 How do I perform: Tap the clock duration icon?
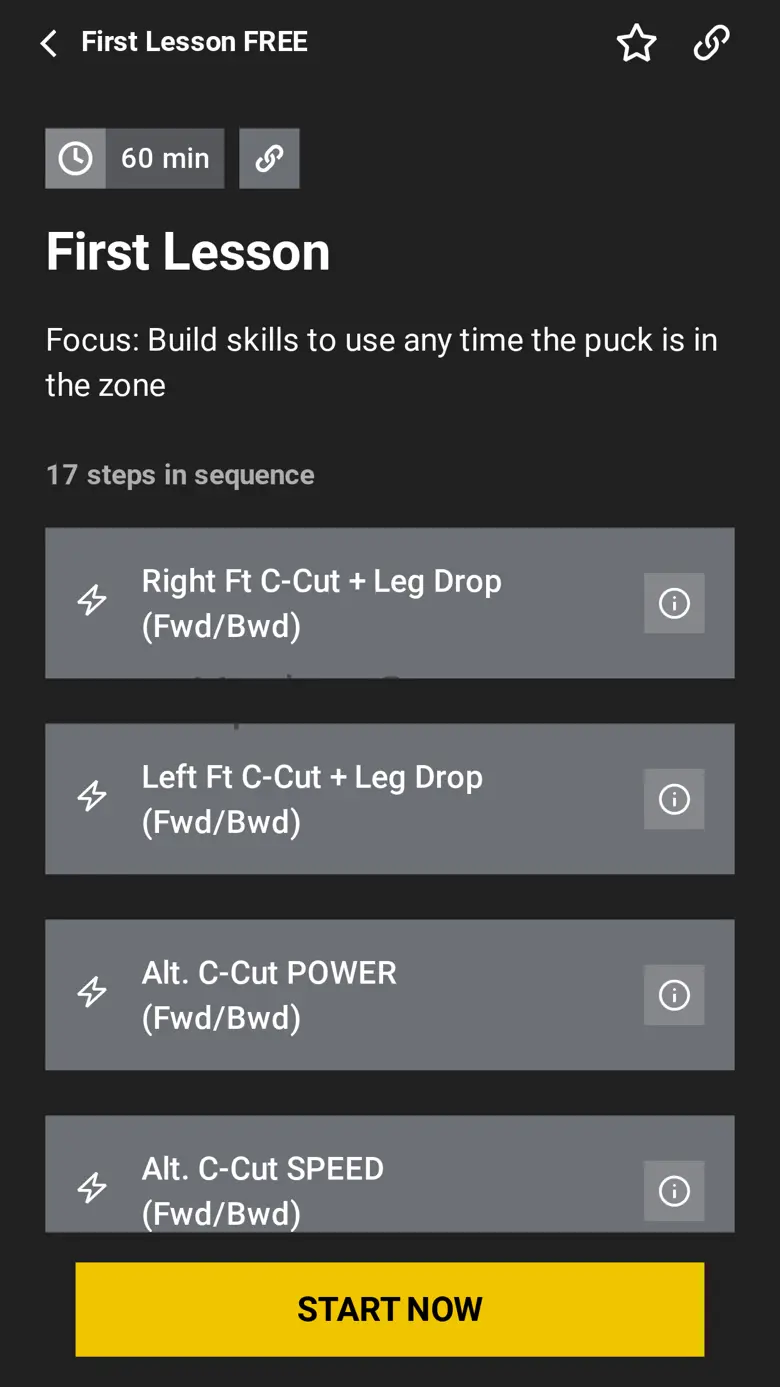click(76, 158)
